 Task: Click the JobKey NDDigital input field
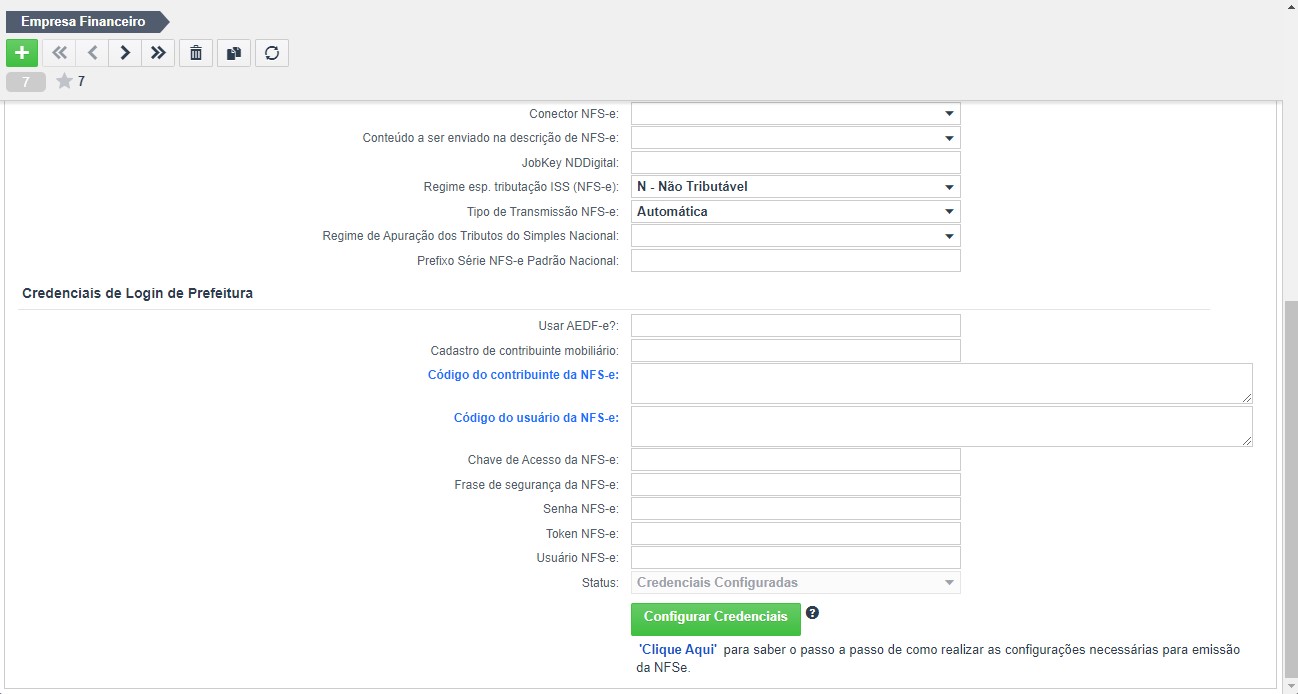click(x=796, y=163)
